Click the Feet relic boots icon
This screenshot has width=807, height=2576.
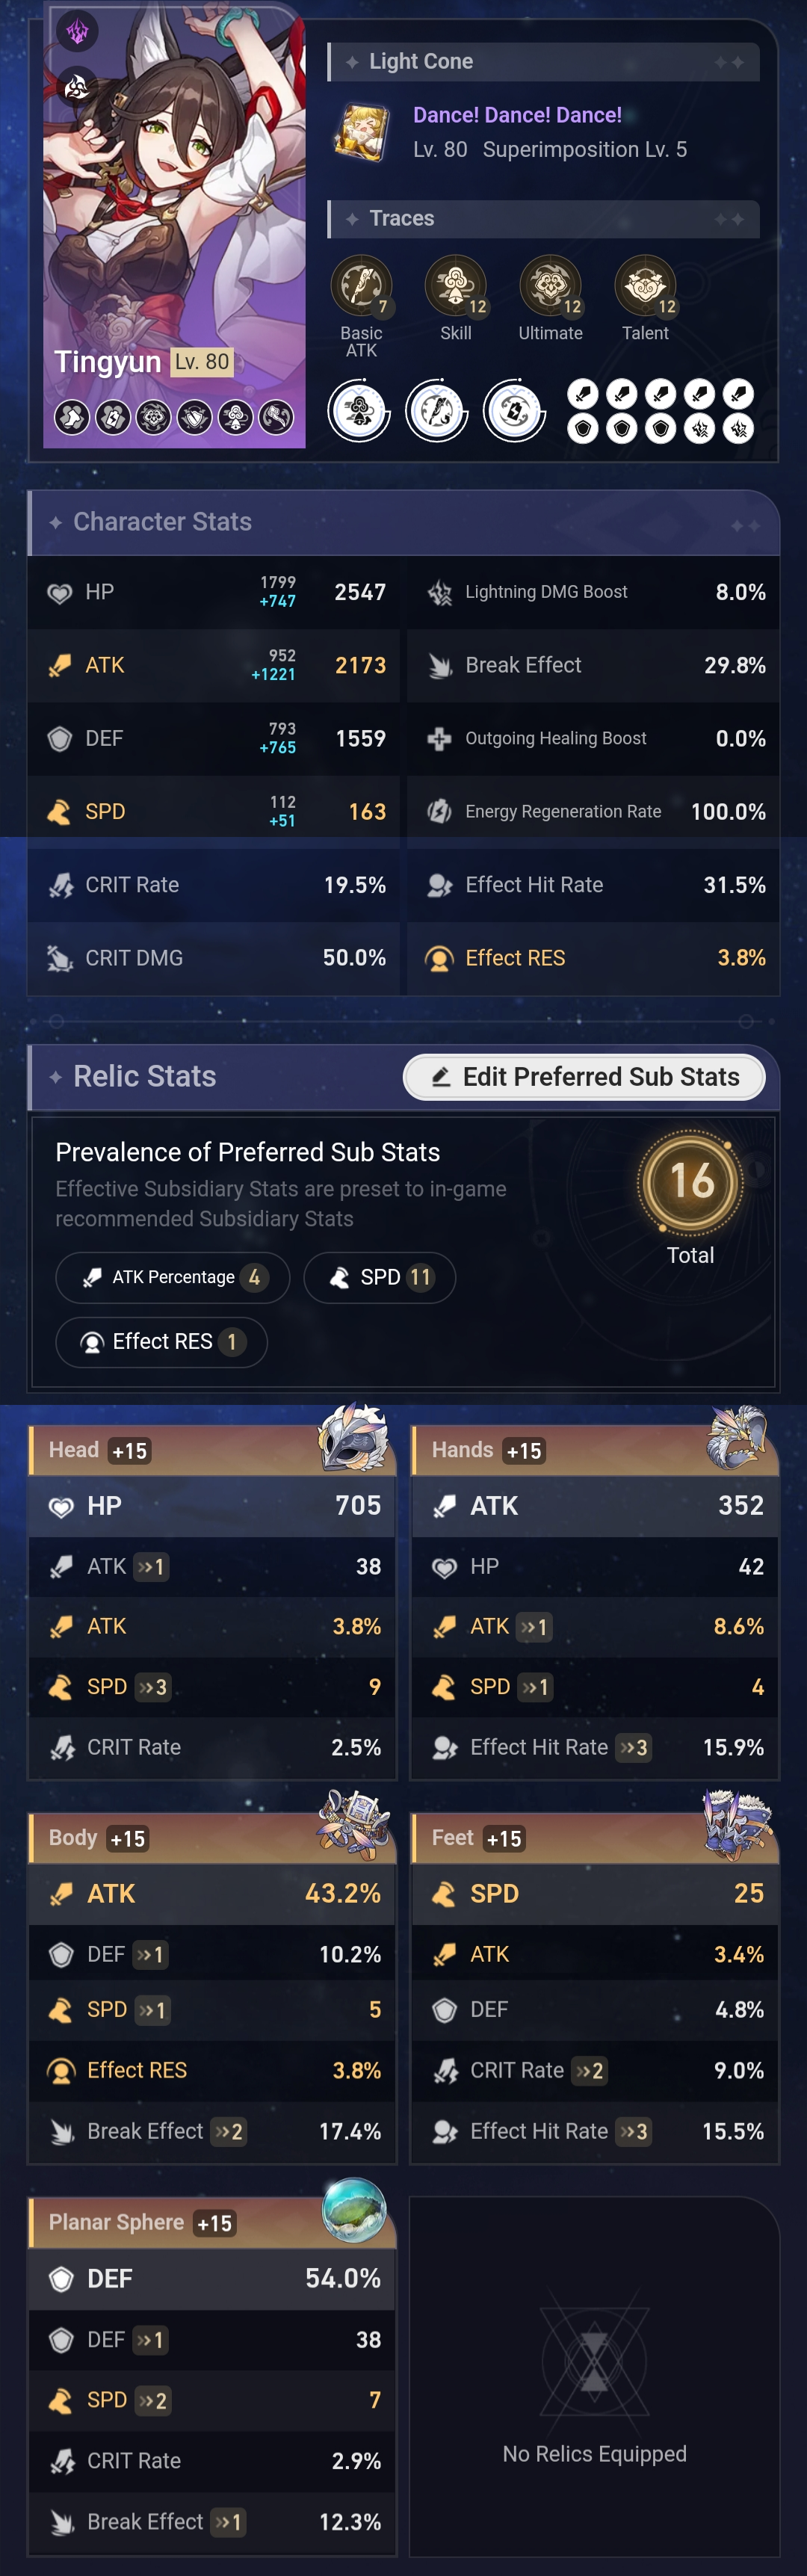(x=737, y=1824)
